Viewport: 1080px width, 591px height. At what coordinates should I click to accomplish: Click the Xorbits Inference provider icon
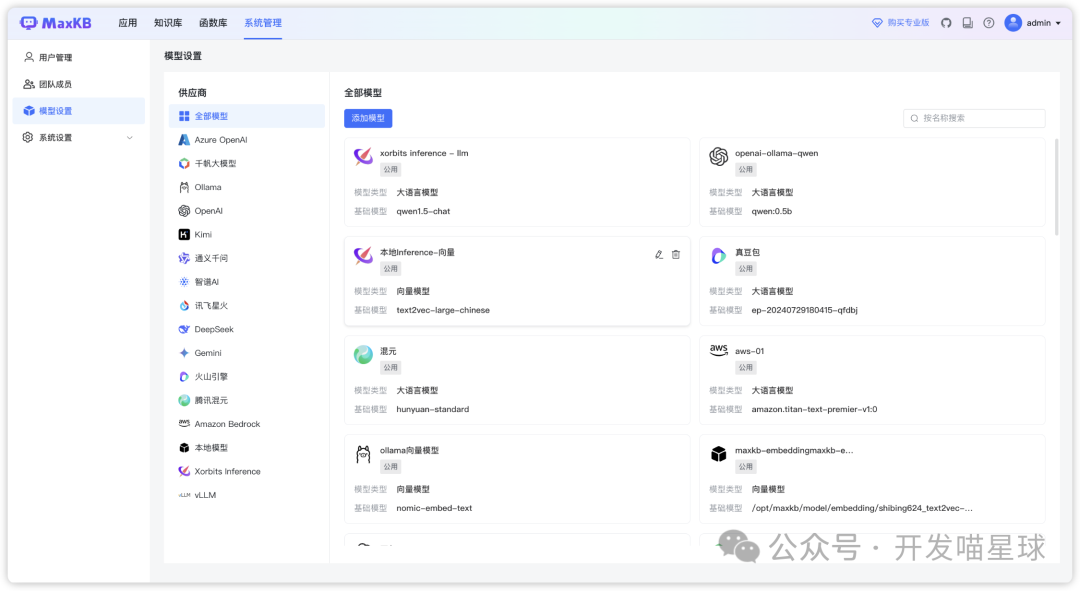point(184,471)
